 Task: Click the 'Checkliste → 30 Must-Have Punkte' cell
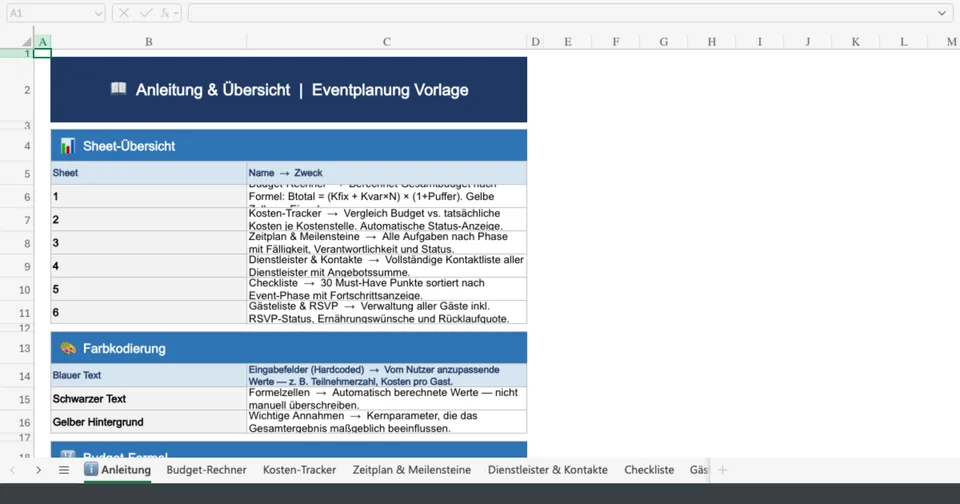click(x=386, y=289)
